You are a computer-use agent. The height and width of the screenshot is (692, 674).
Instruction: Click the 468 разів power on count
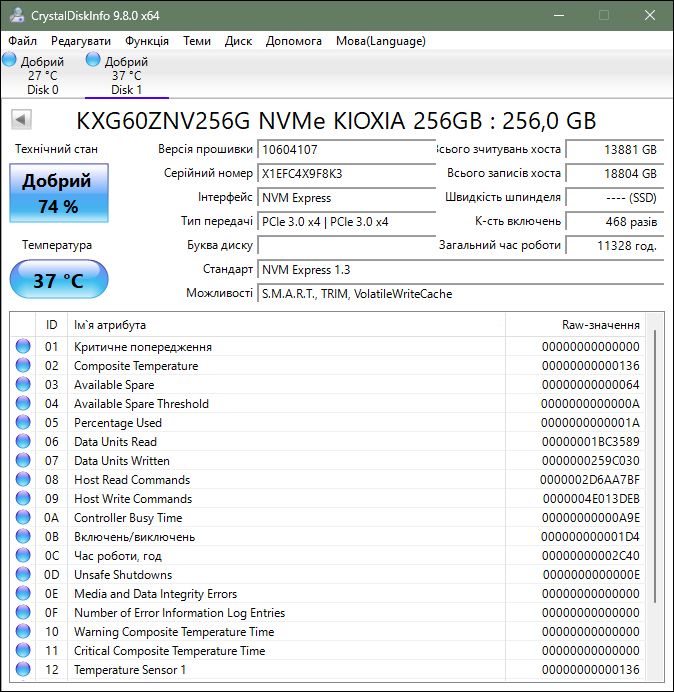pos(614,222)
